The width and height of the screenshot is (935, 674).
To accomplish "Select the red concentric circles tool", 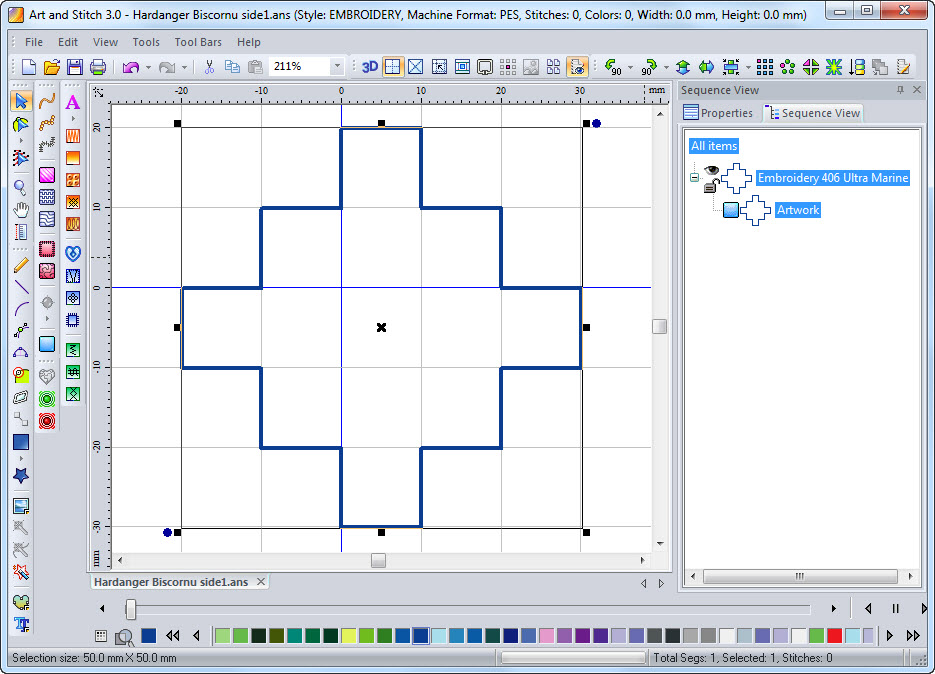I will click(x=47, y=421).
